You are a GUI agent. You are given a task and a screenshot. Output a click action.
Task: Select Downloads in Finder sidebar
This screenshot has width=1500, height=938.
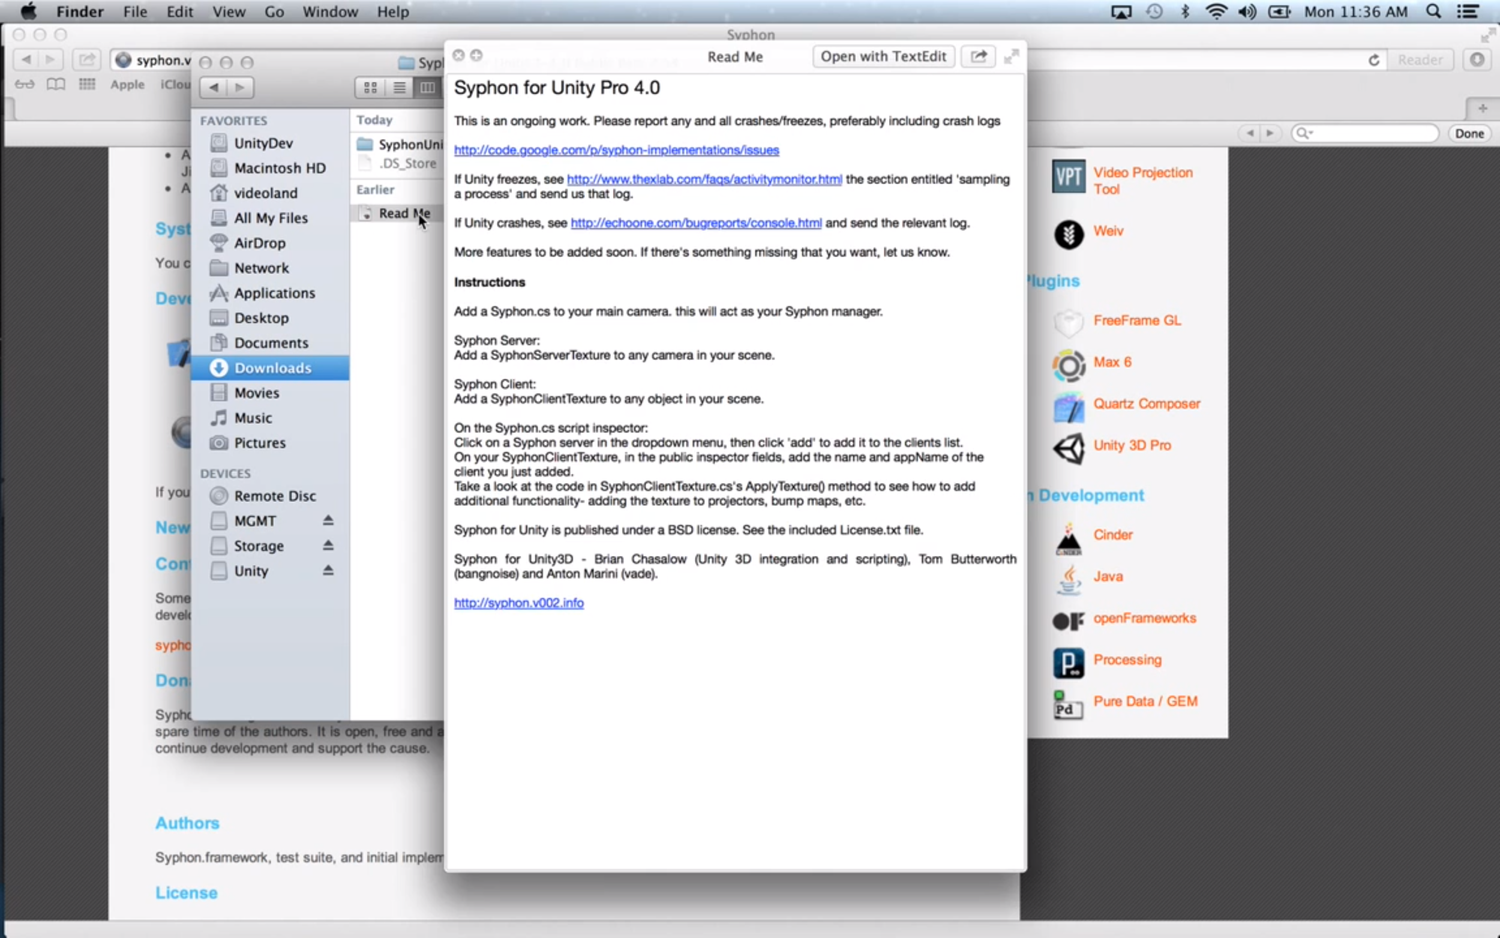coord(270,368)
